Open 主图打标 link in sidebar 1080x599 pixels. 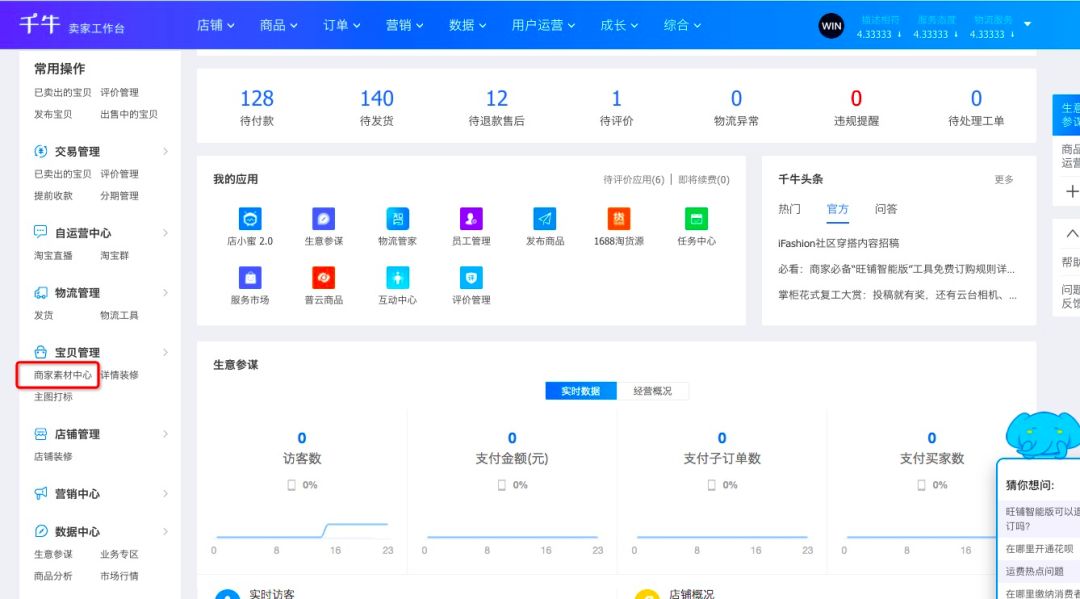(x=53, y=397)
